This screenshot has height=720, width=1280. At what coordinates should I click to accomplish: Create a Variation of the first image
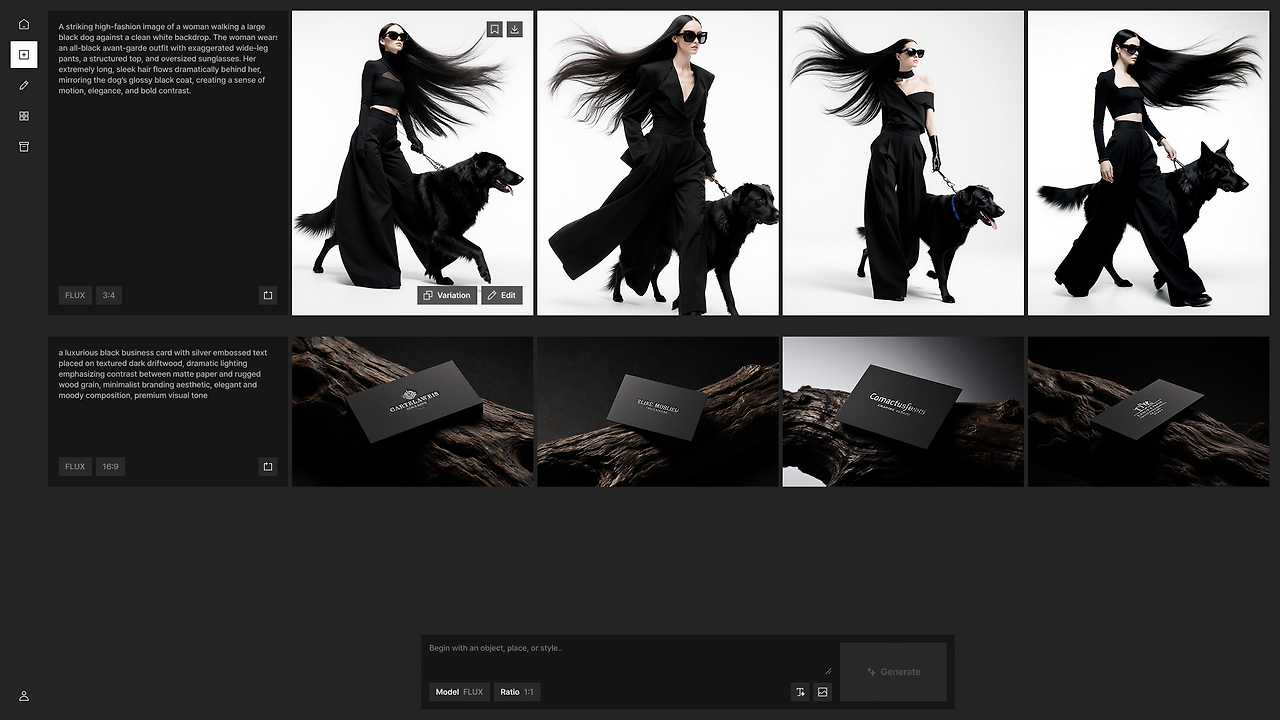coord(447,295)
